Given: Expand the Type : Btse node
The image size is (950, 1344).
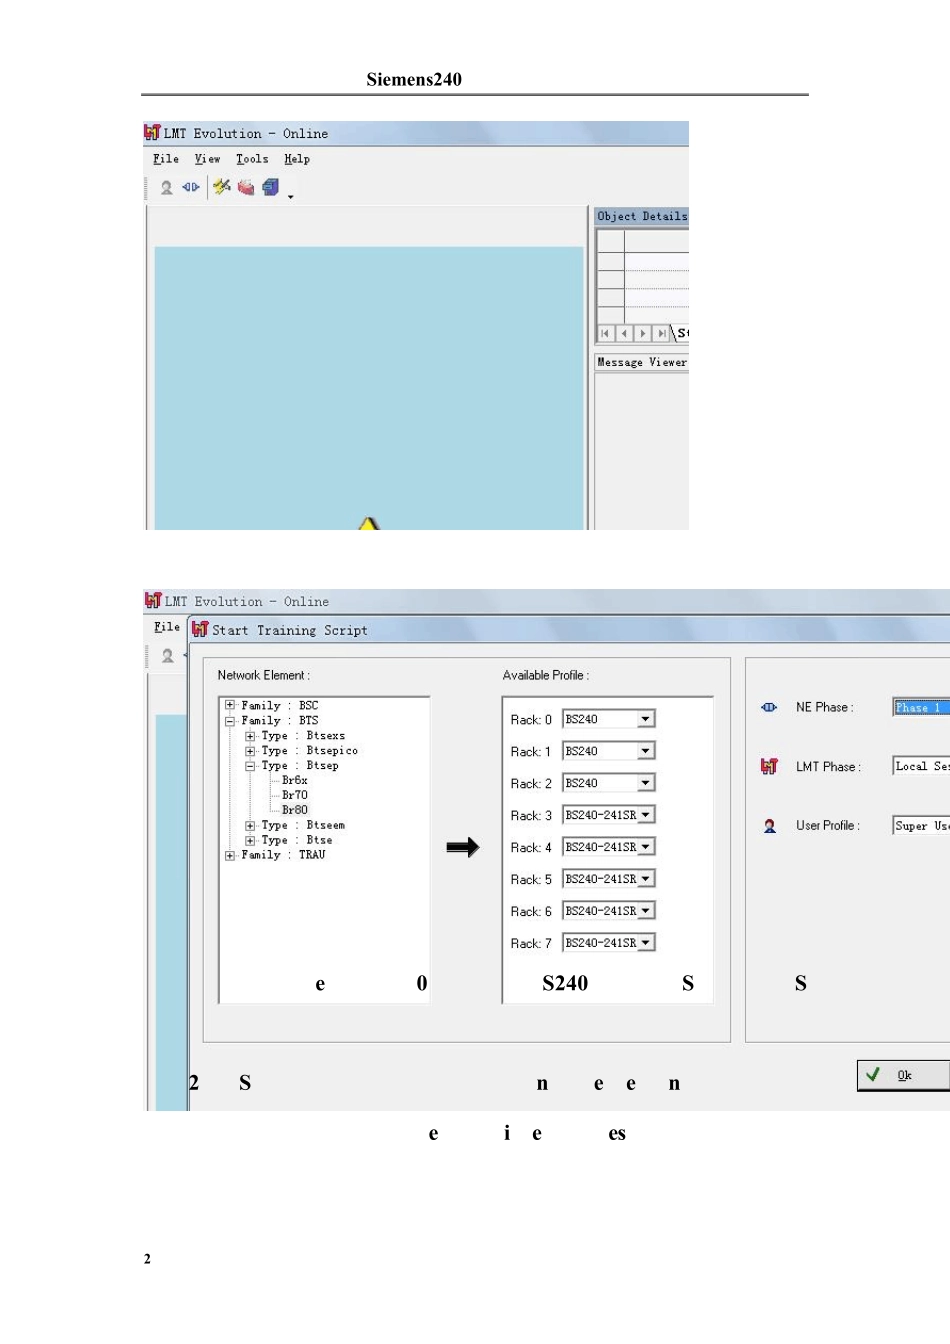Looking at the screenshot, I should click(x=250, y=841).
